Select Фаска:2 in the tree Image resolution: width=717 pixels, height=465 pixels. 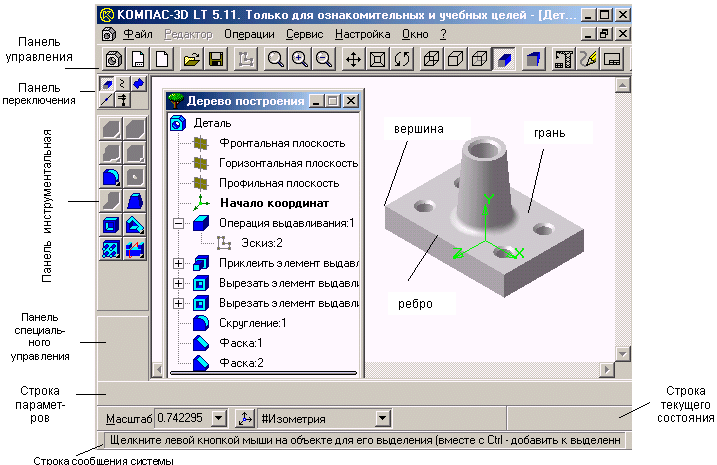241,363
